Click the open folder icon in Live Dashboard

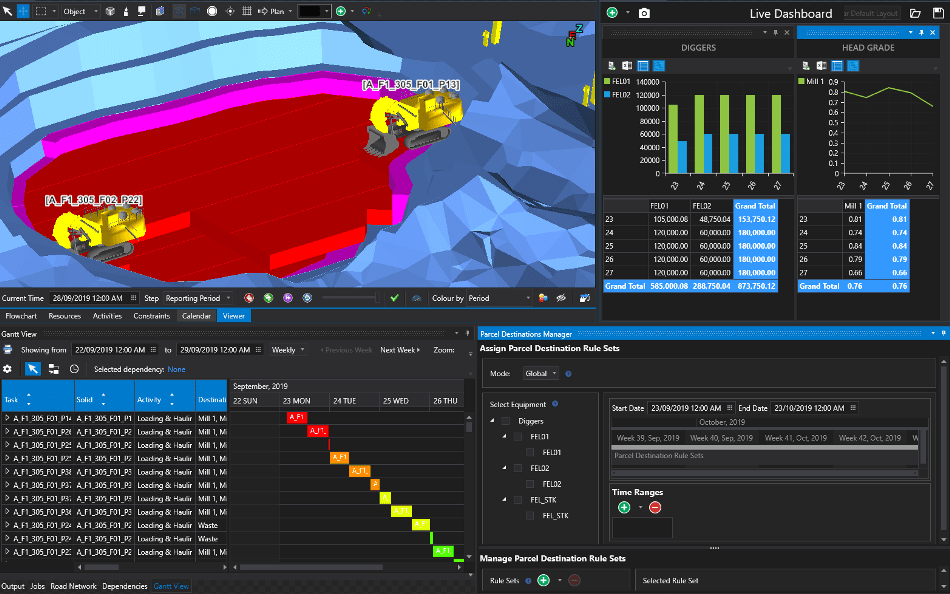[915, 13]
